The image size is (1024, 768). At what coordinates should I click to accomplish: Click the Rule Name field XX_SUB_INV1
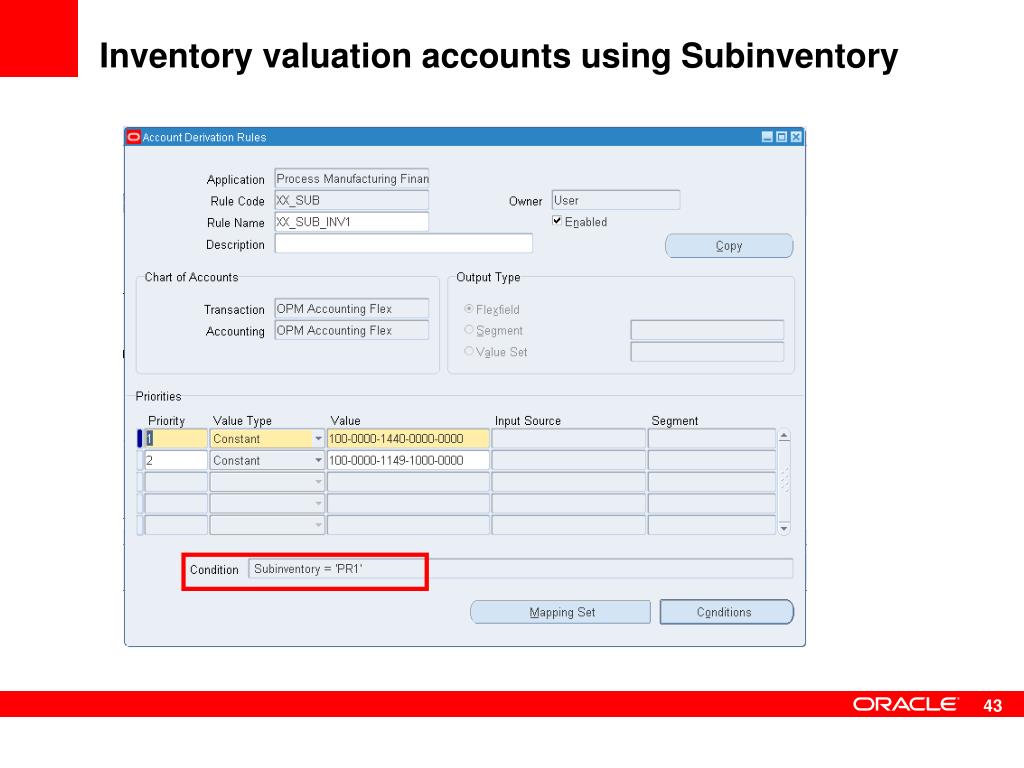pos(351,222)
